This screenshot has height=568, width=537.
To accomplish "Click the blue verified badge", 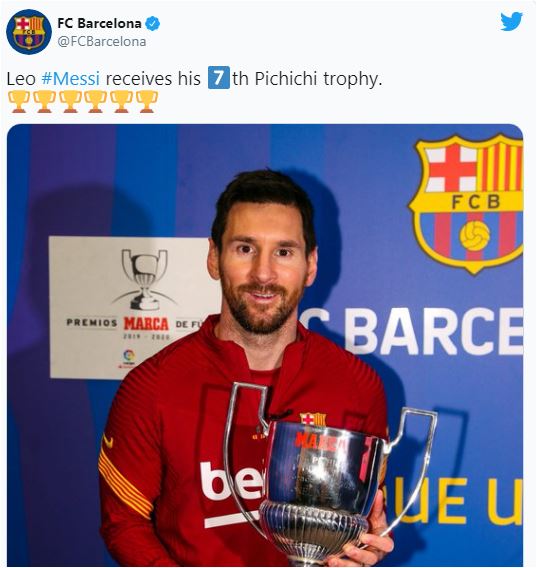I will coord(153,24).
